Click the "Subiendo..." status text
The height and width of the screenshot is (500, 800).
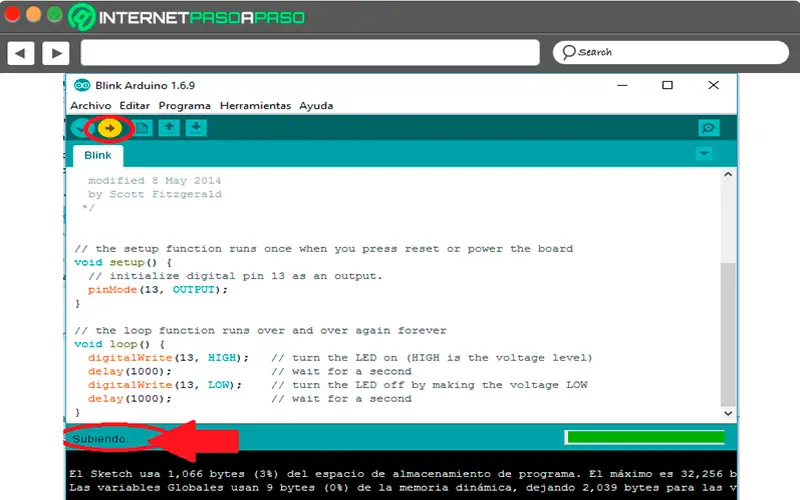coord(102,439)
